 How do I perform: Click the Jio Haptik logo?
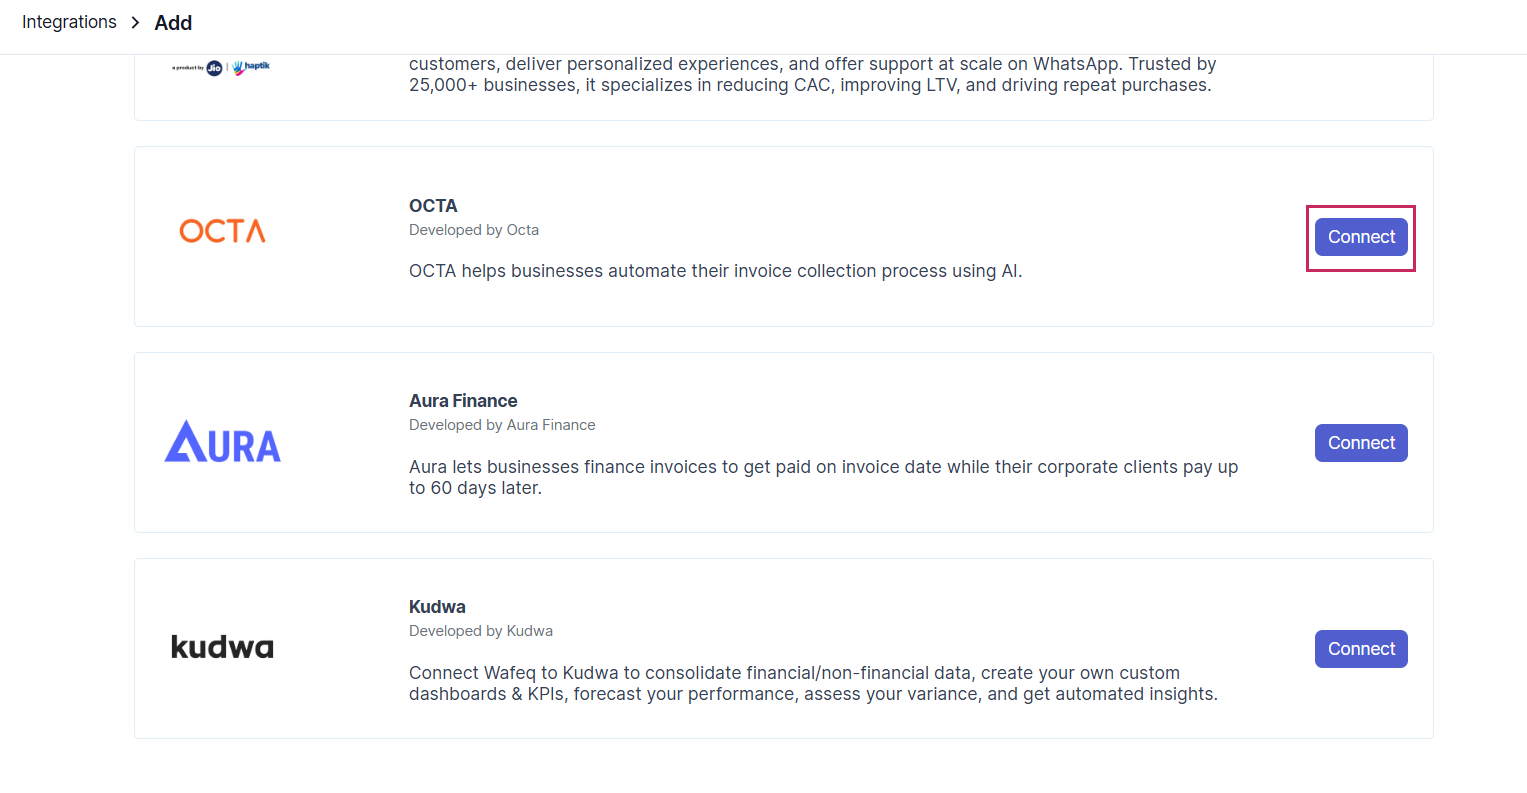221,68
